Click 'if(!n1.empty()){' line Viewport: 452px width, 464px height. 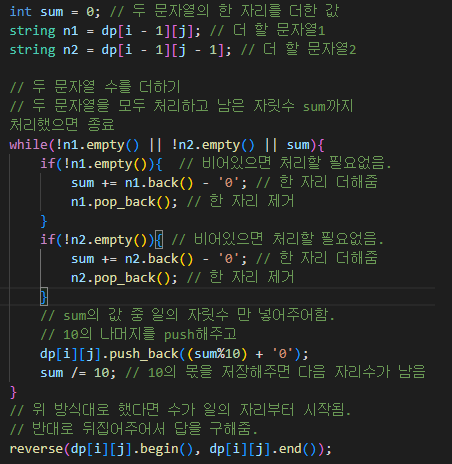pyautogui.click(x=101, y=164)
